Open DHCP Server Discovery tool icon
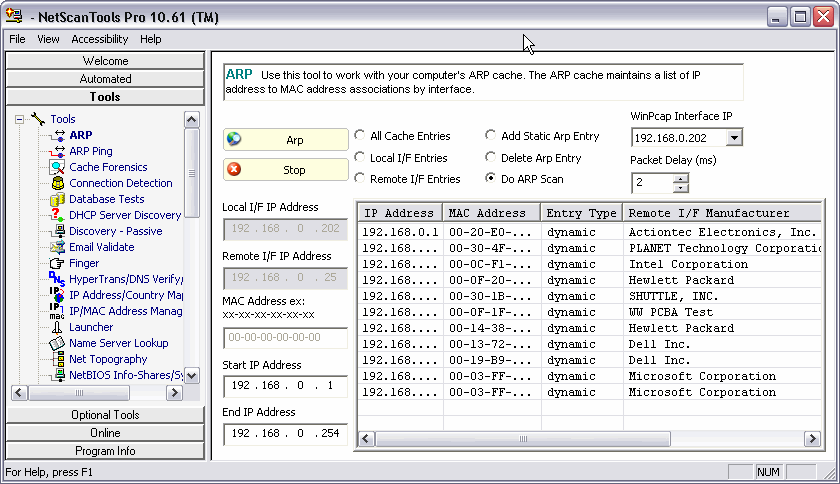This screenshot has width=840, height=484. [57, 215]
